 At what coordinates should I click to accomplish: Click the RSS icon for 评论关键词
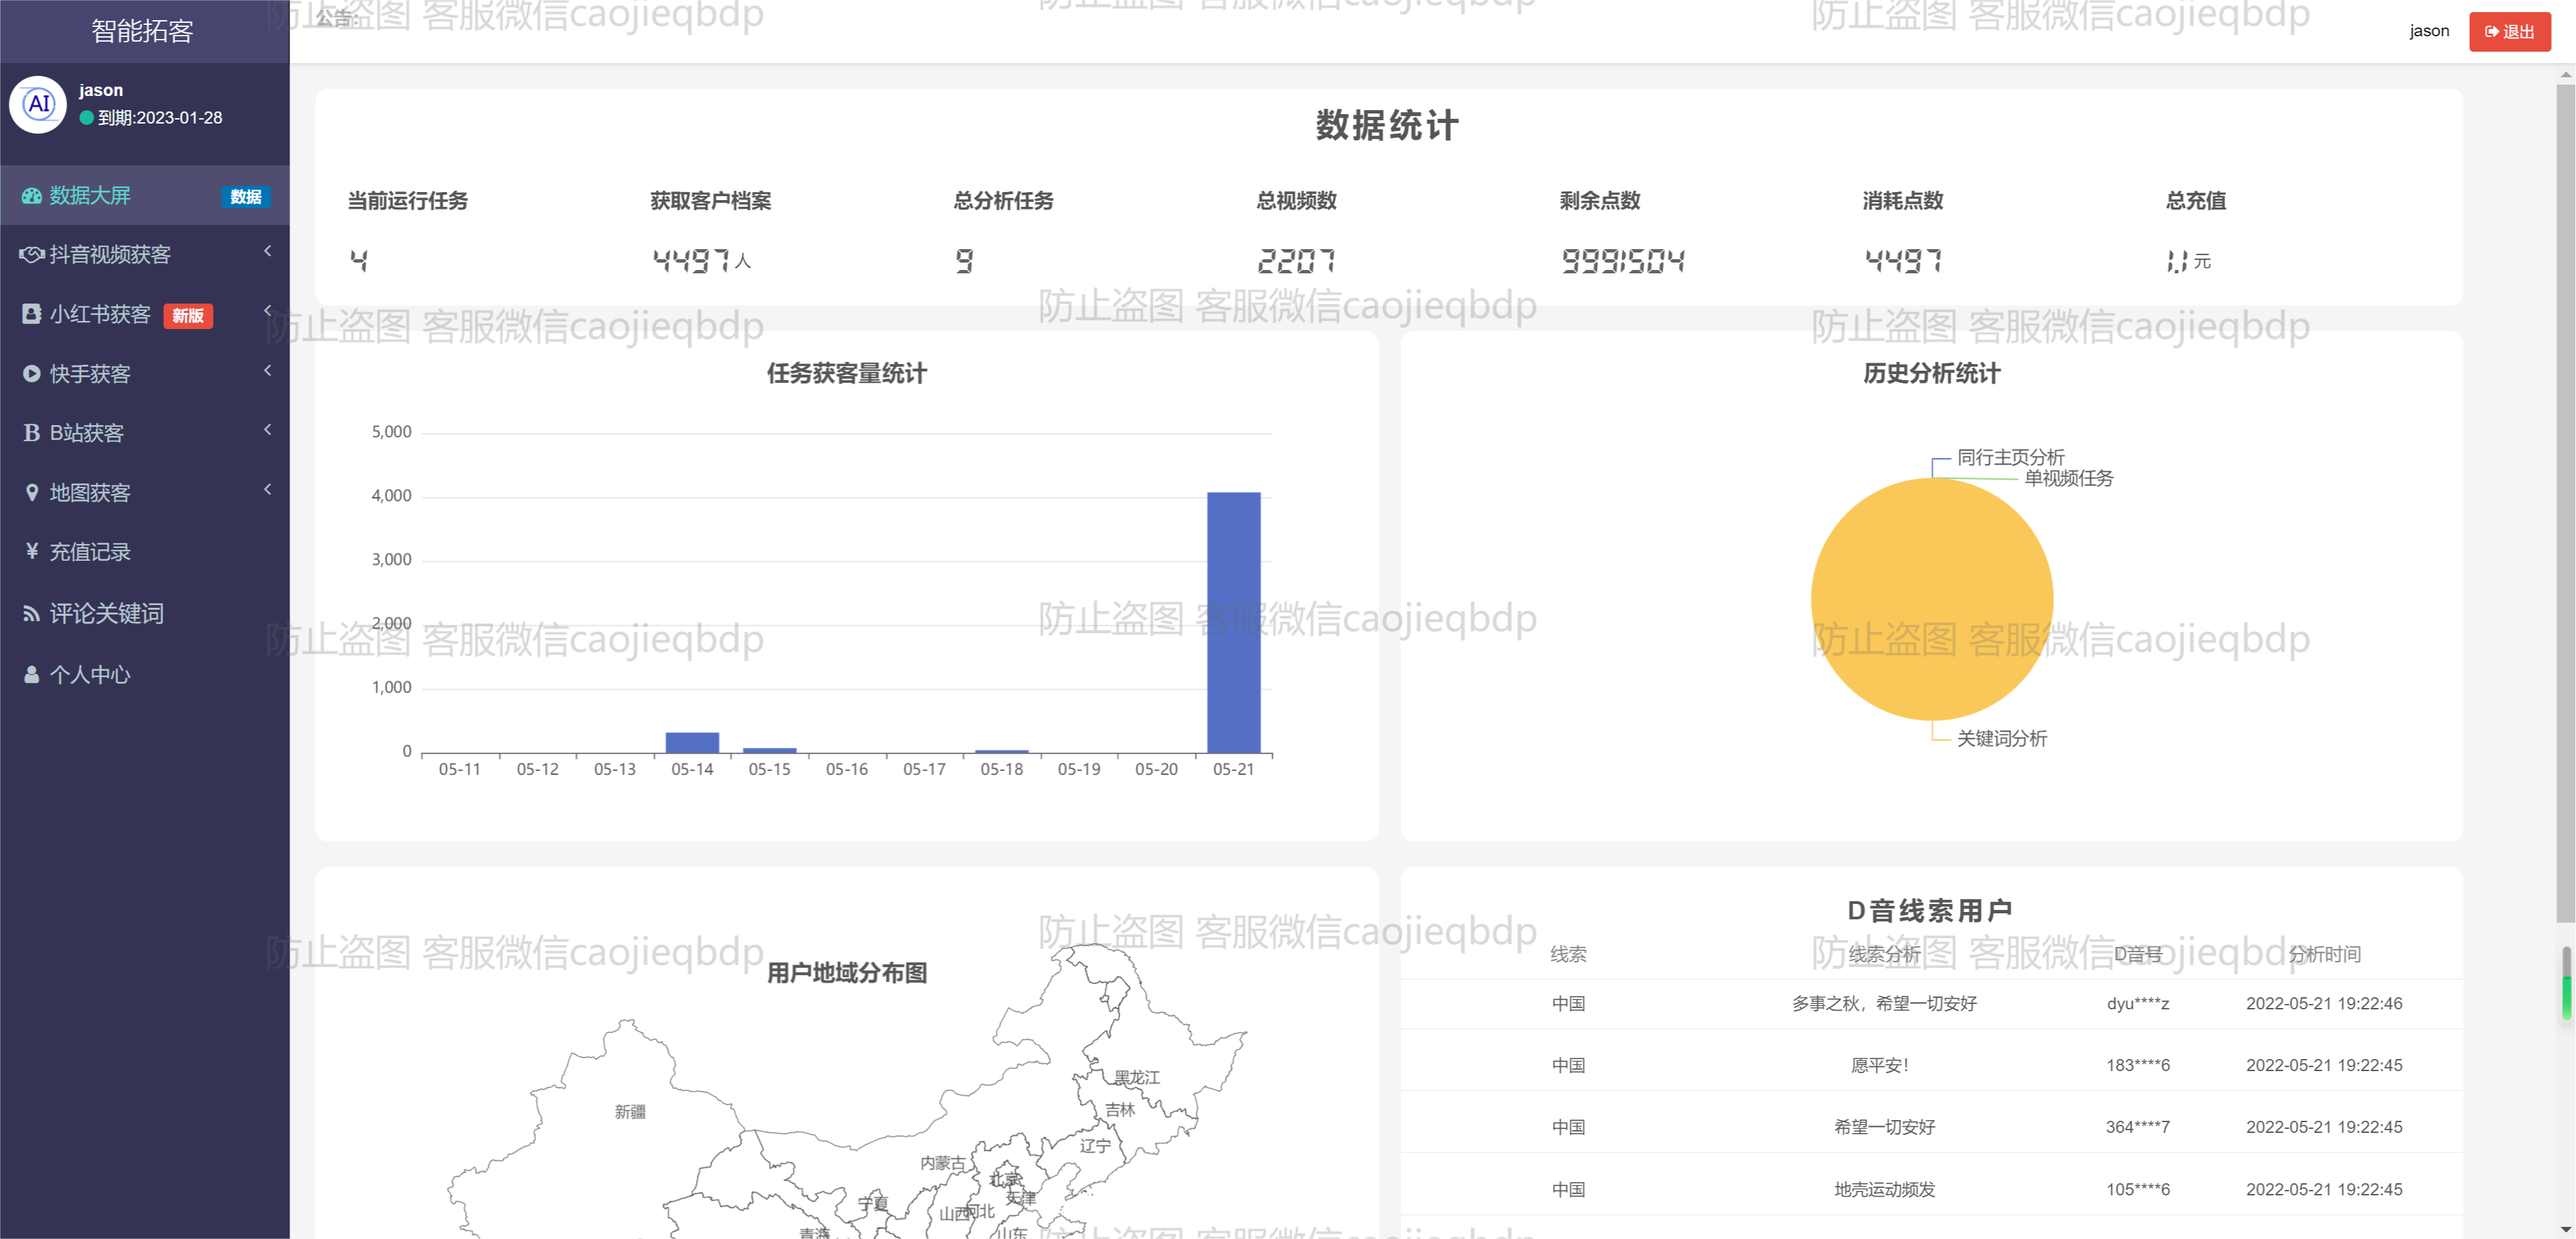point(32,614)
